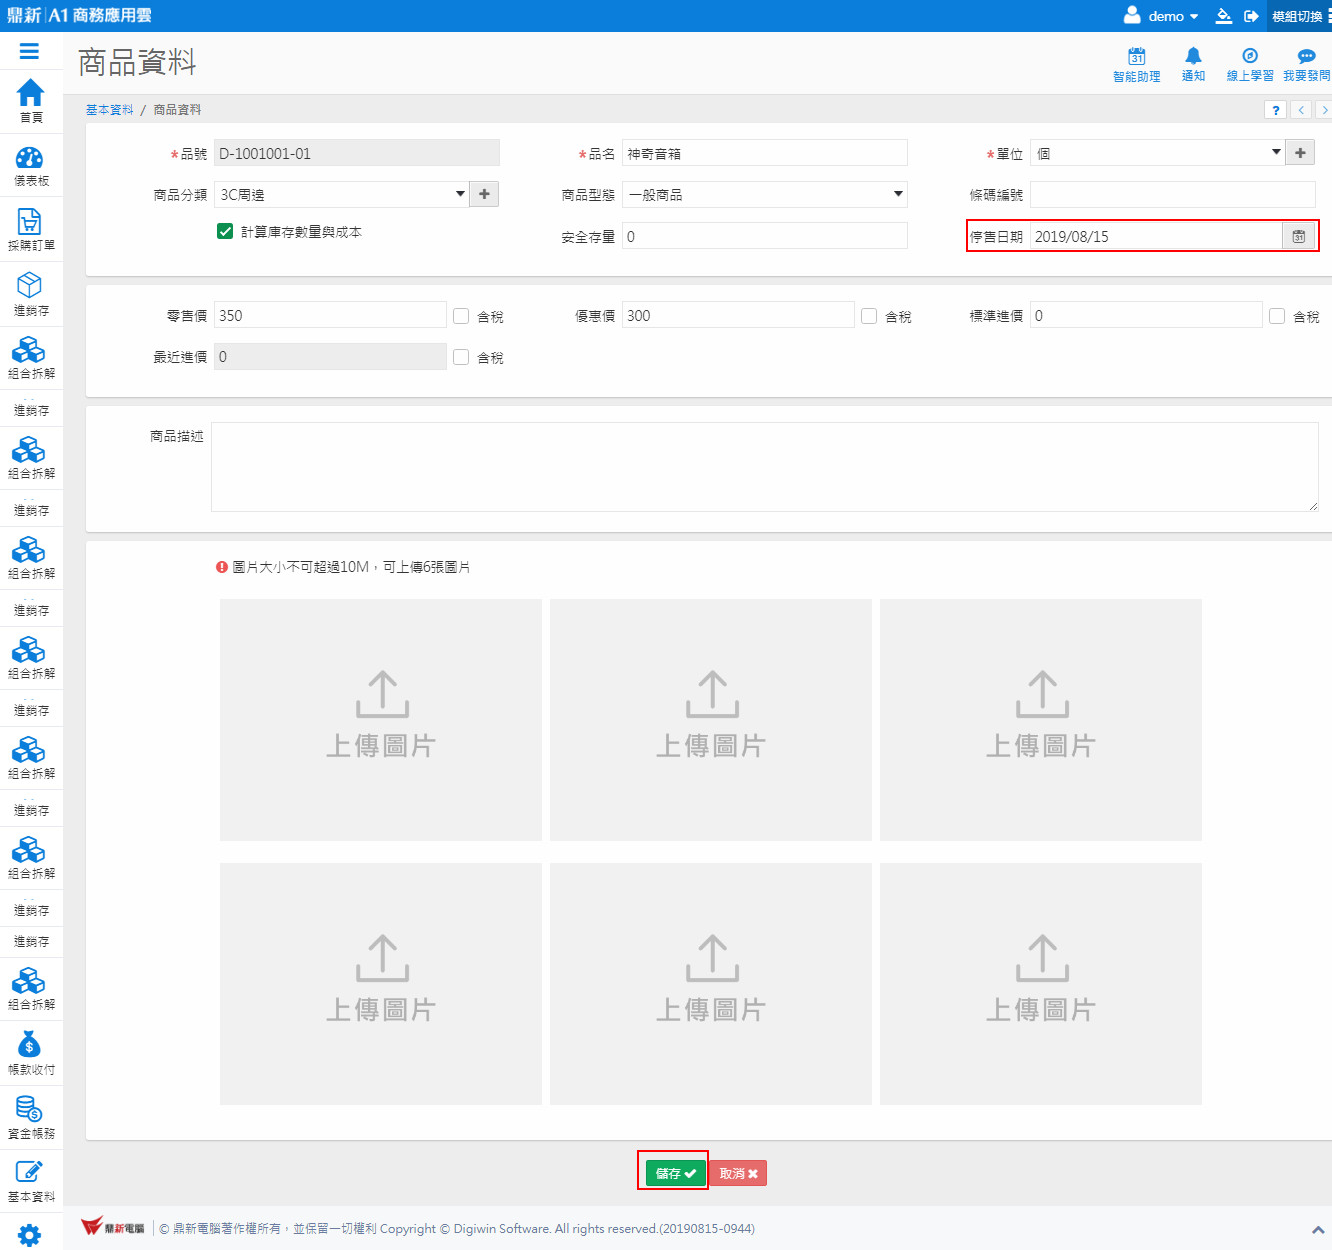Click the red 取消 cancel button

pos(738,1173)
